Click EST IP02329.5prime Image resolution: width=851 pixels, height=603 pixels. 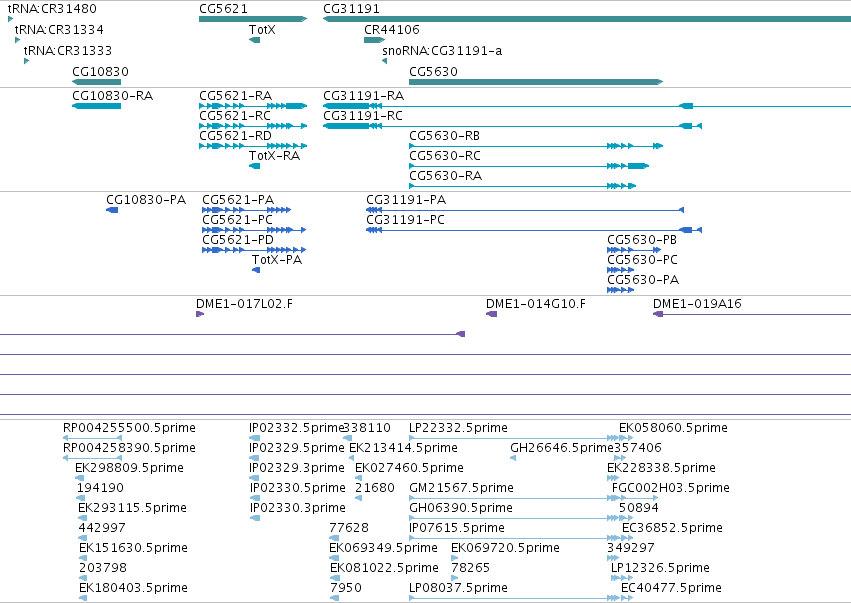click(x=254, y=458)
